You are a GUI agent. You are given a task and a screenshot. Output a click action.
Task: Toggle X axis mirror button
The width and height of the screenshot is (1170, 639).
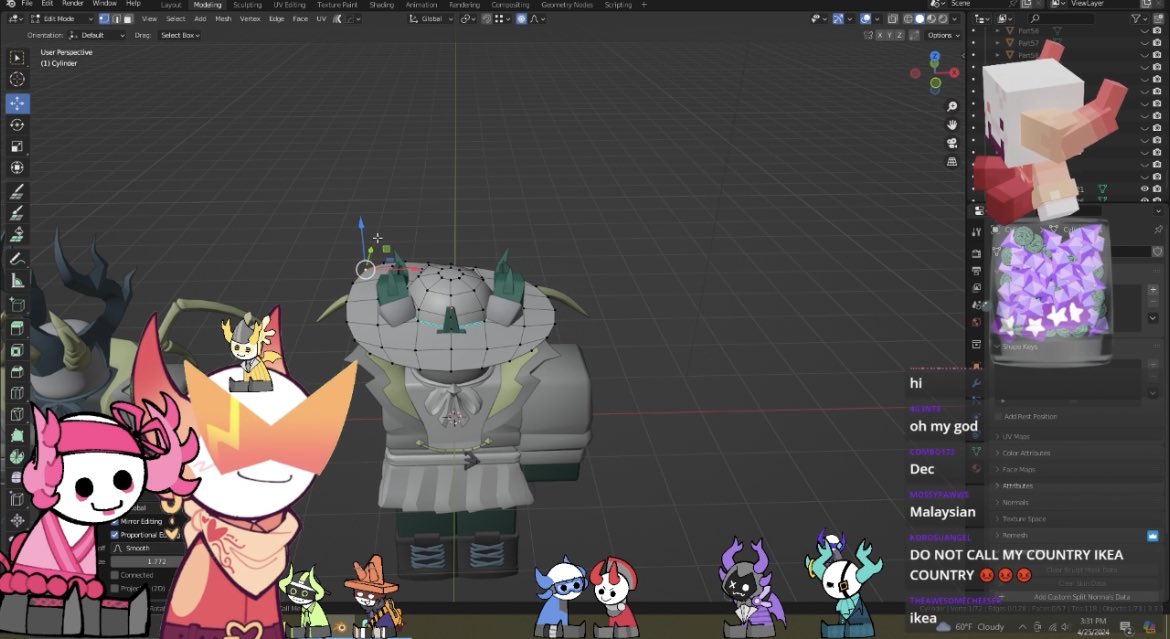click(x=880, y=35)
